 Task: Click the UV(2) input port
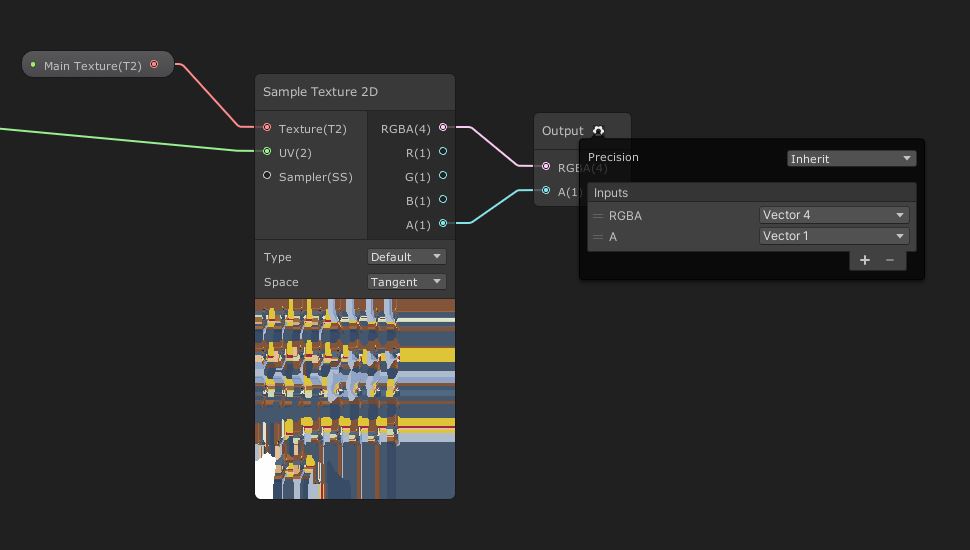coord(267,152)
